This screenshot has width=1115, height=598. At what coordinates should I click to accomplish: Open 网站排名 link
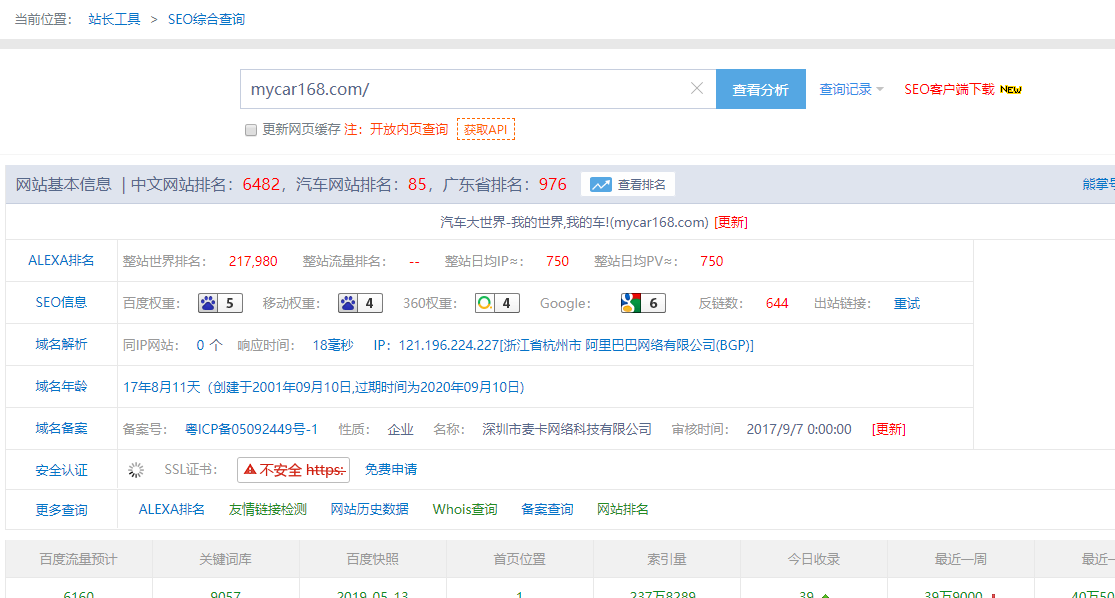623,509
